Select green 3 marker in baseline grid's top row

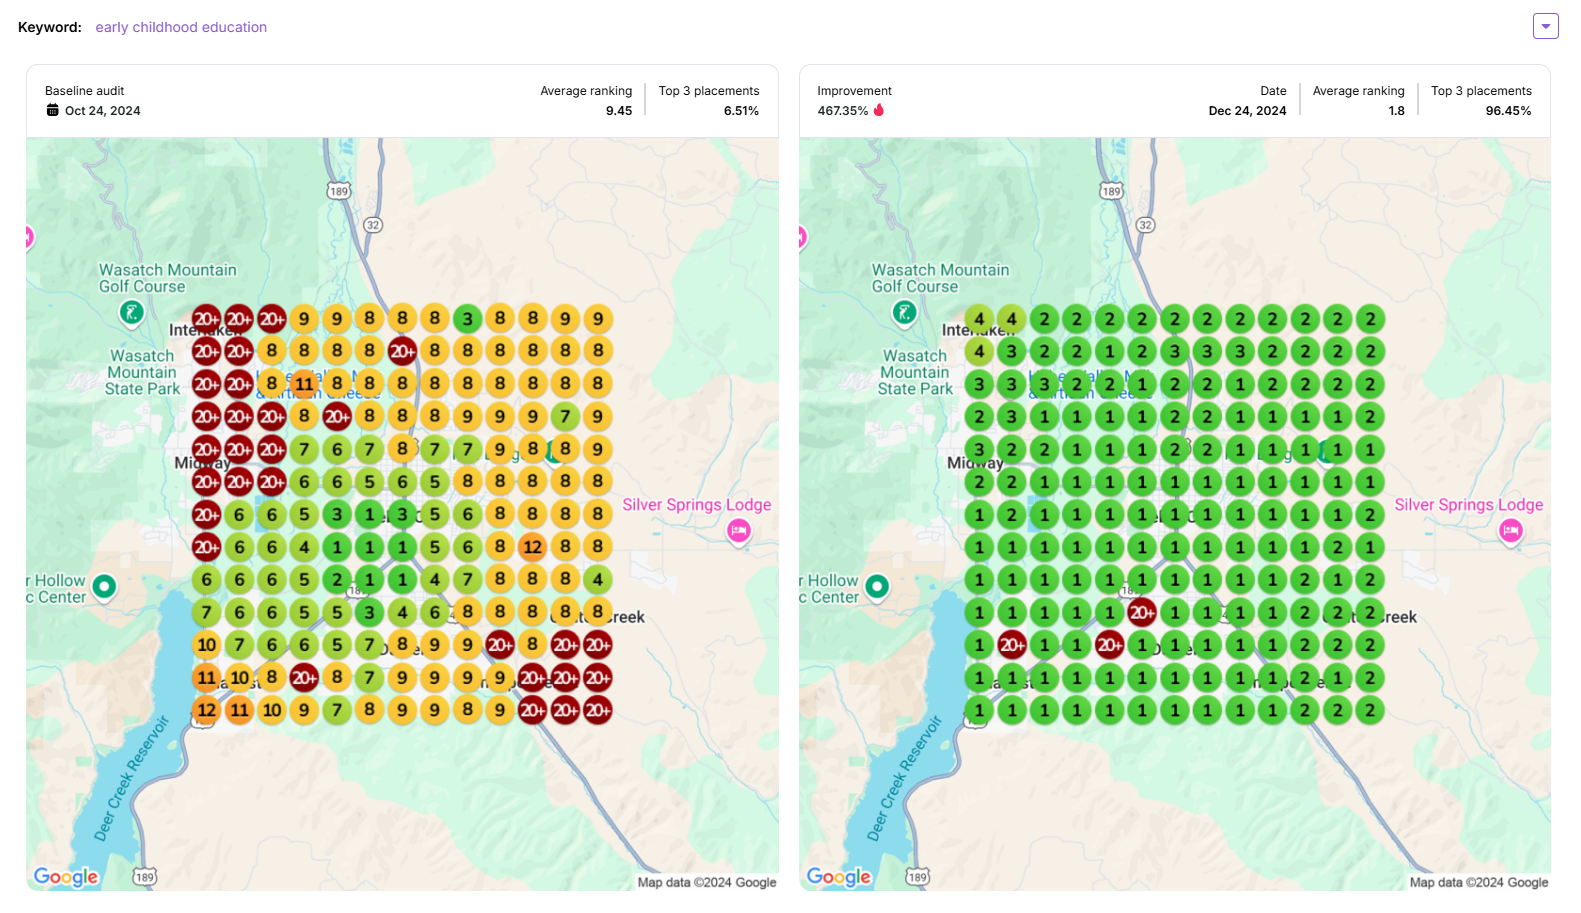pyautogui.click(x=467, y=320)
